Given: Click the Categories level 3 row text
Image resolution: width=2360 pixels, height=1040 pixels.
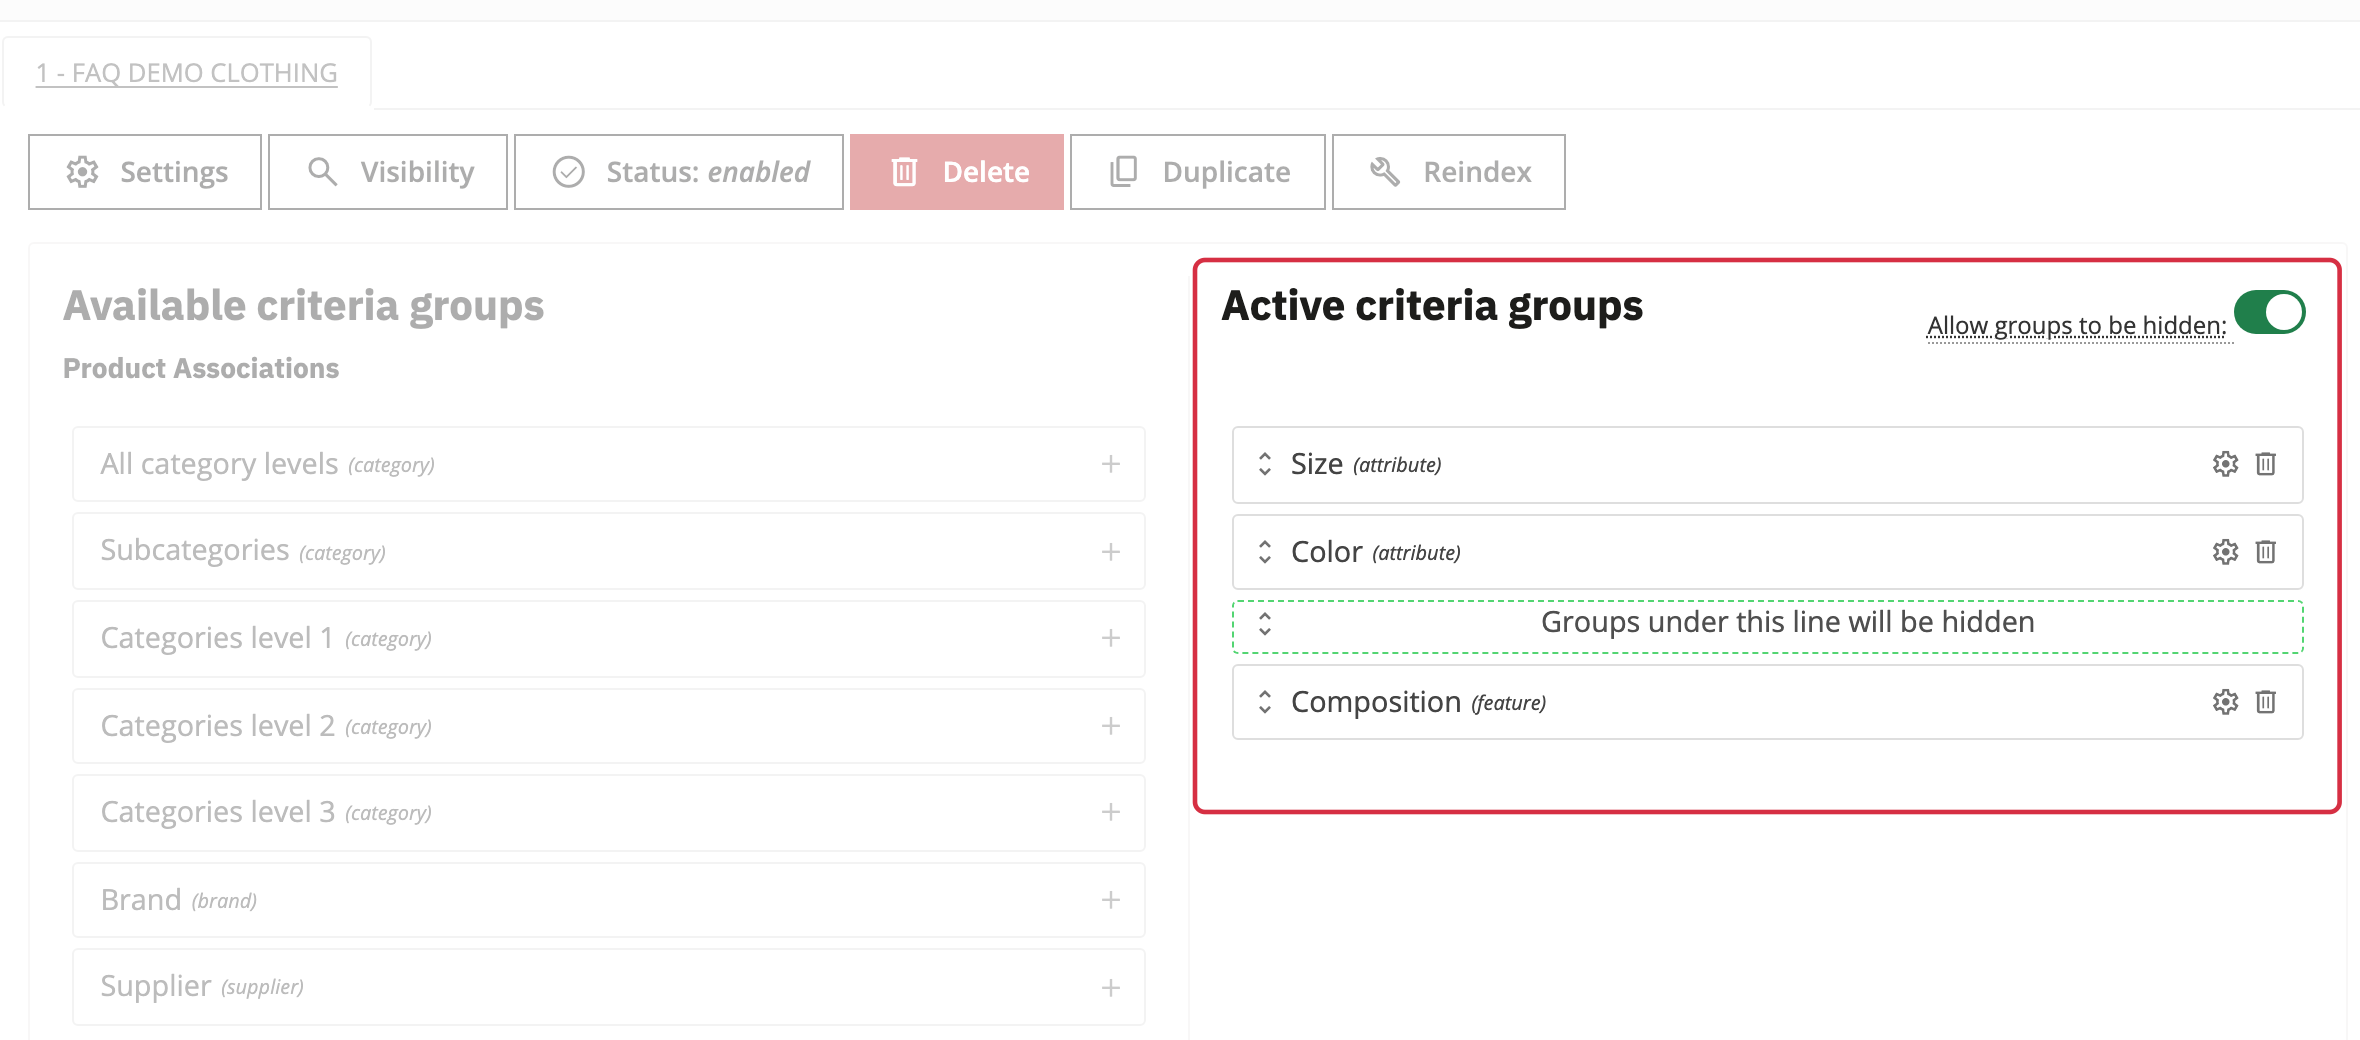Looking at the screenshot, I should (x=266, y=812).
